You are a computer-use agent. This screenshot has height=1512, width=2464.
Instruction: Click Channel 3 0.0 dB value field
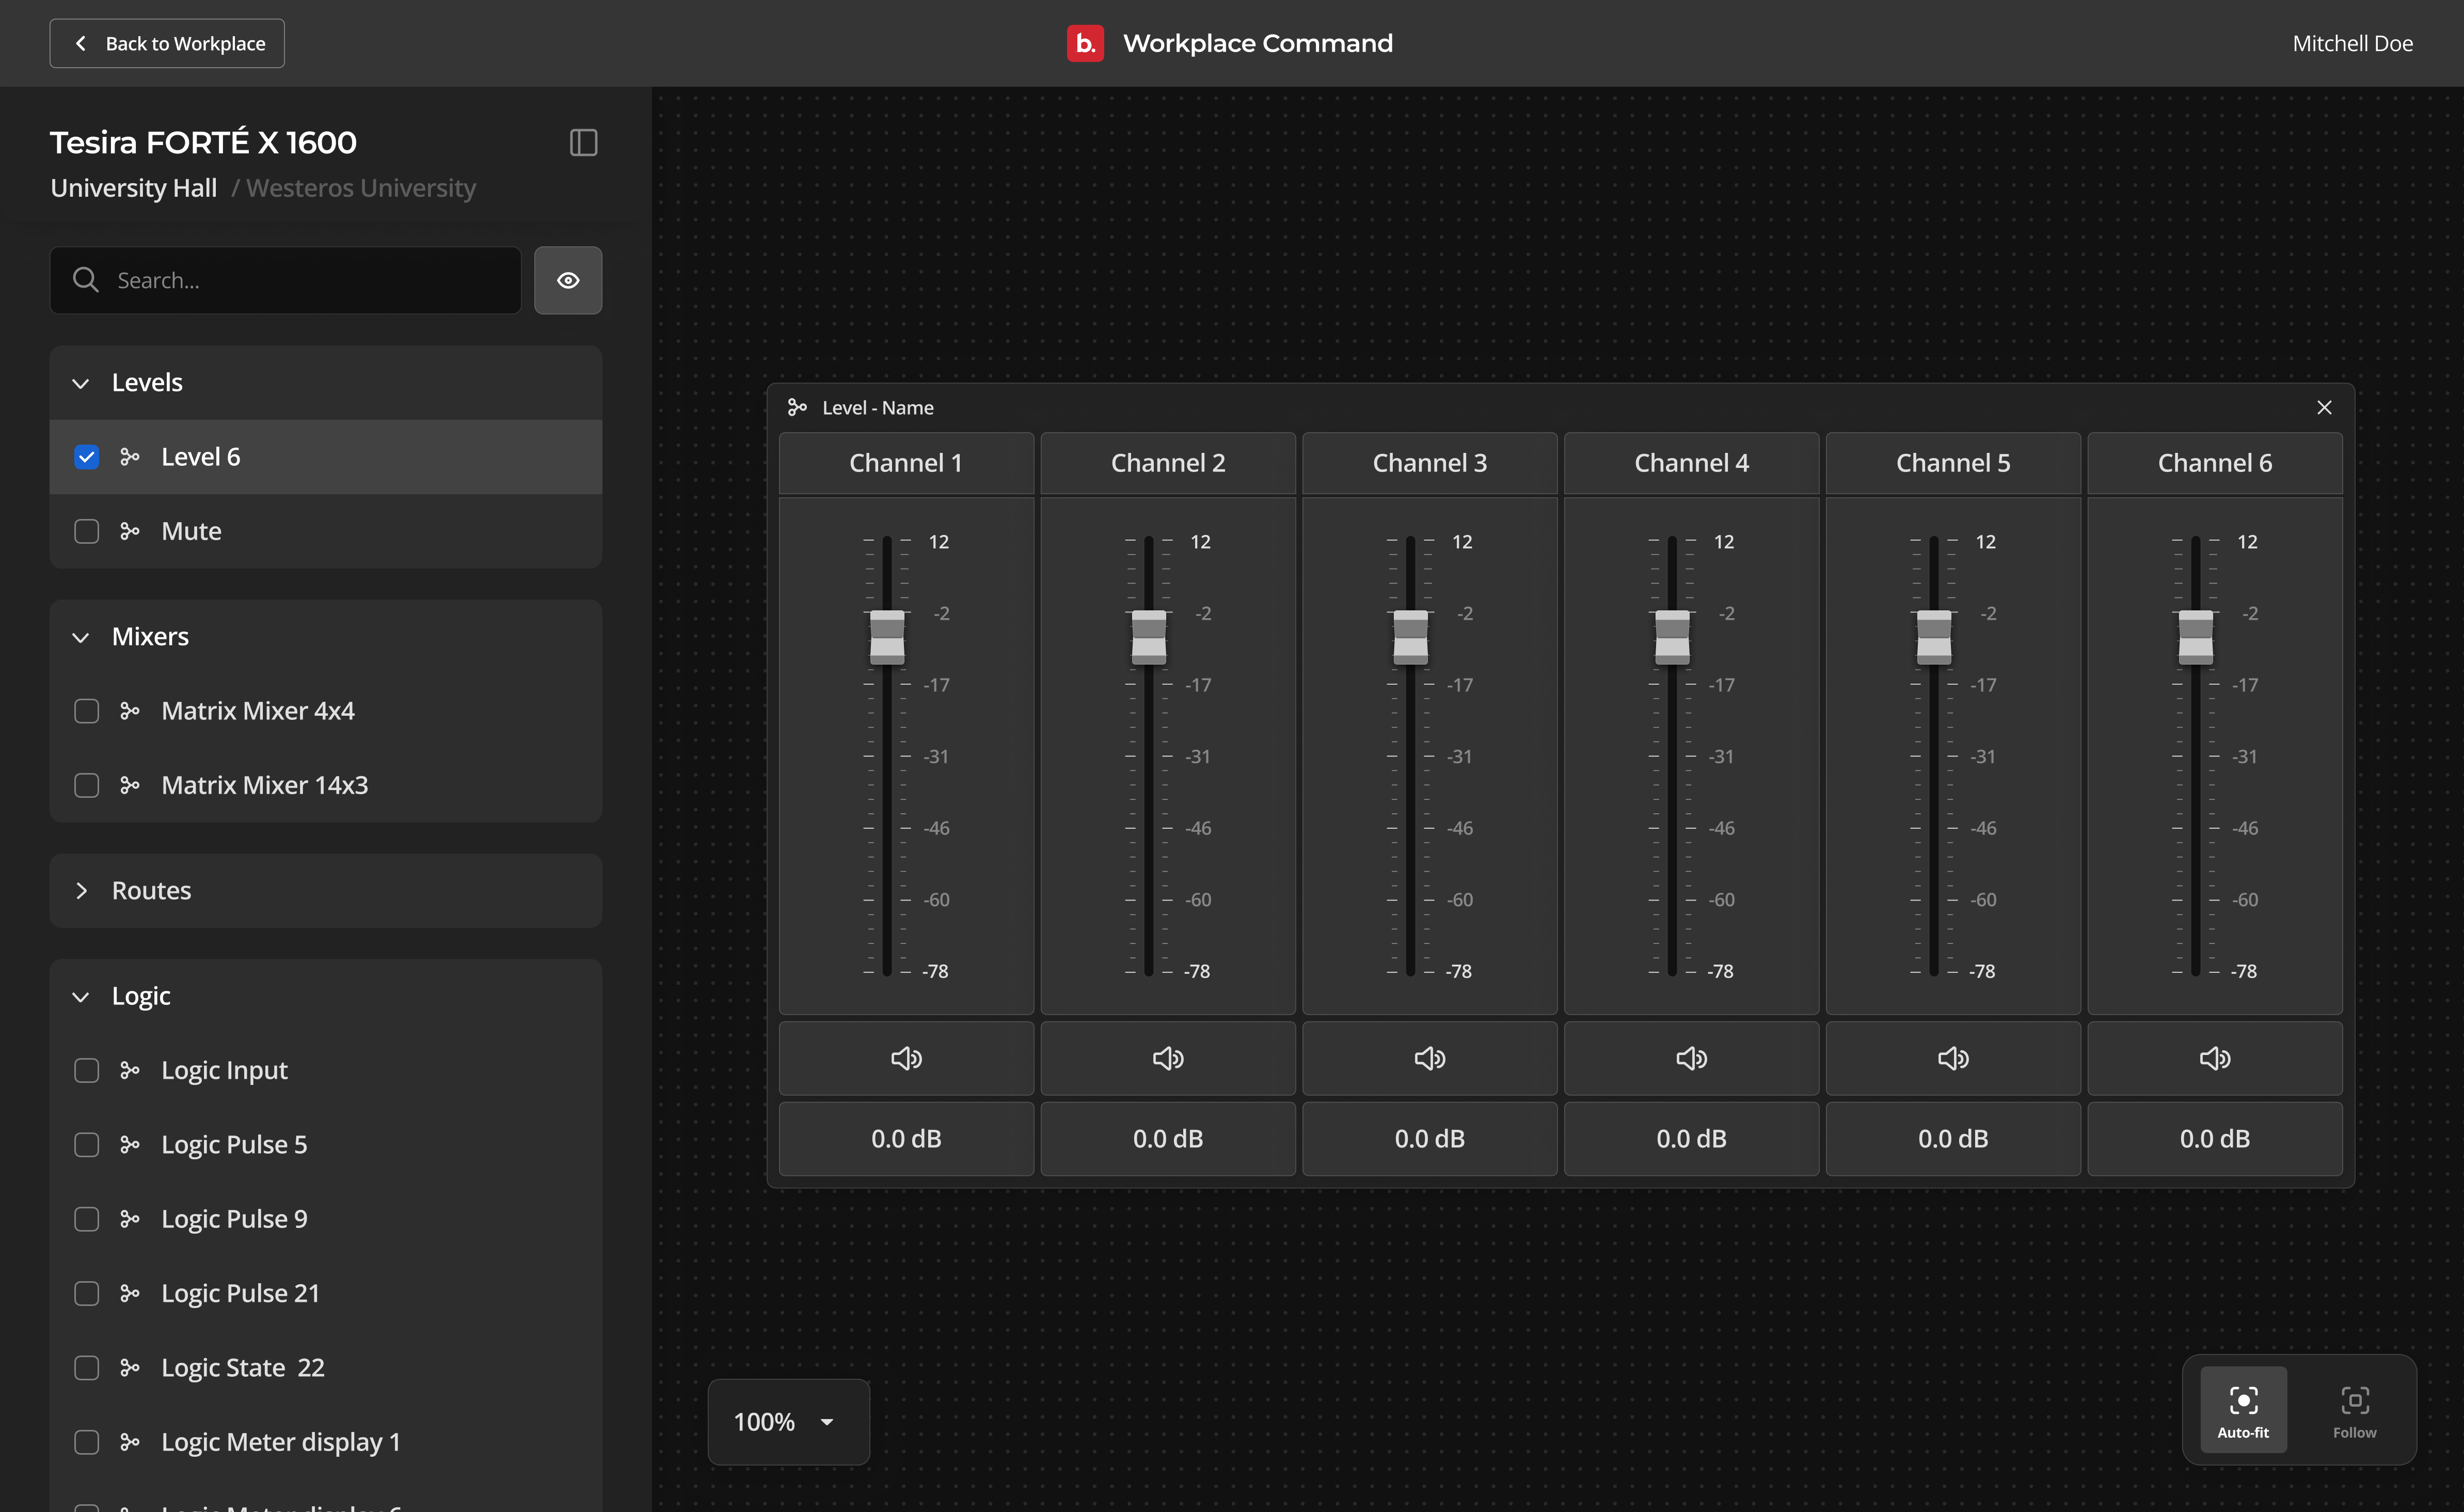click(x=1430, y=1139)
